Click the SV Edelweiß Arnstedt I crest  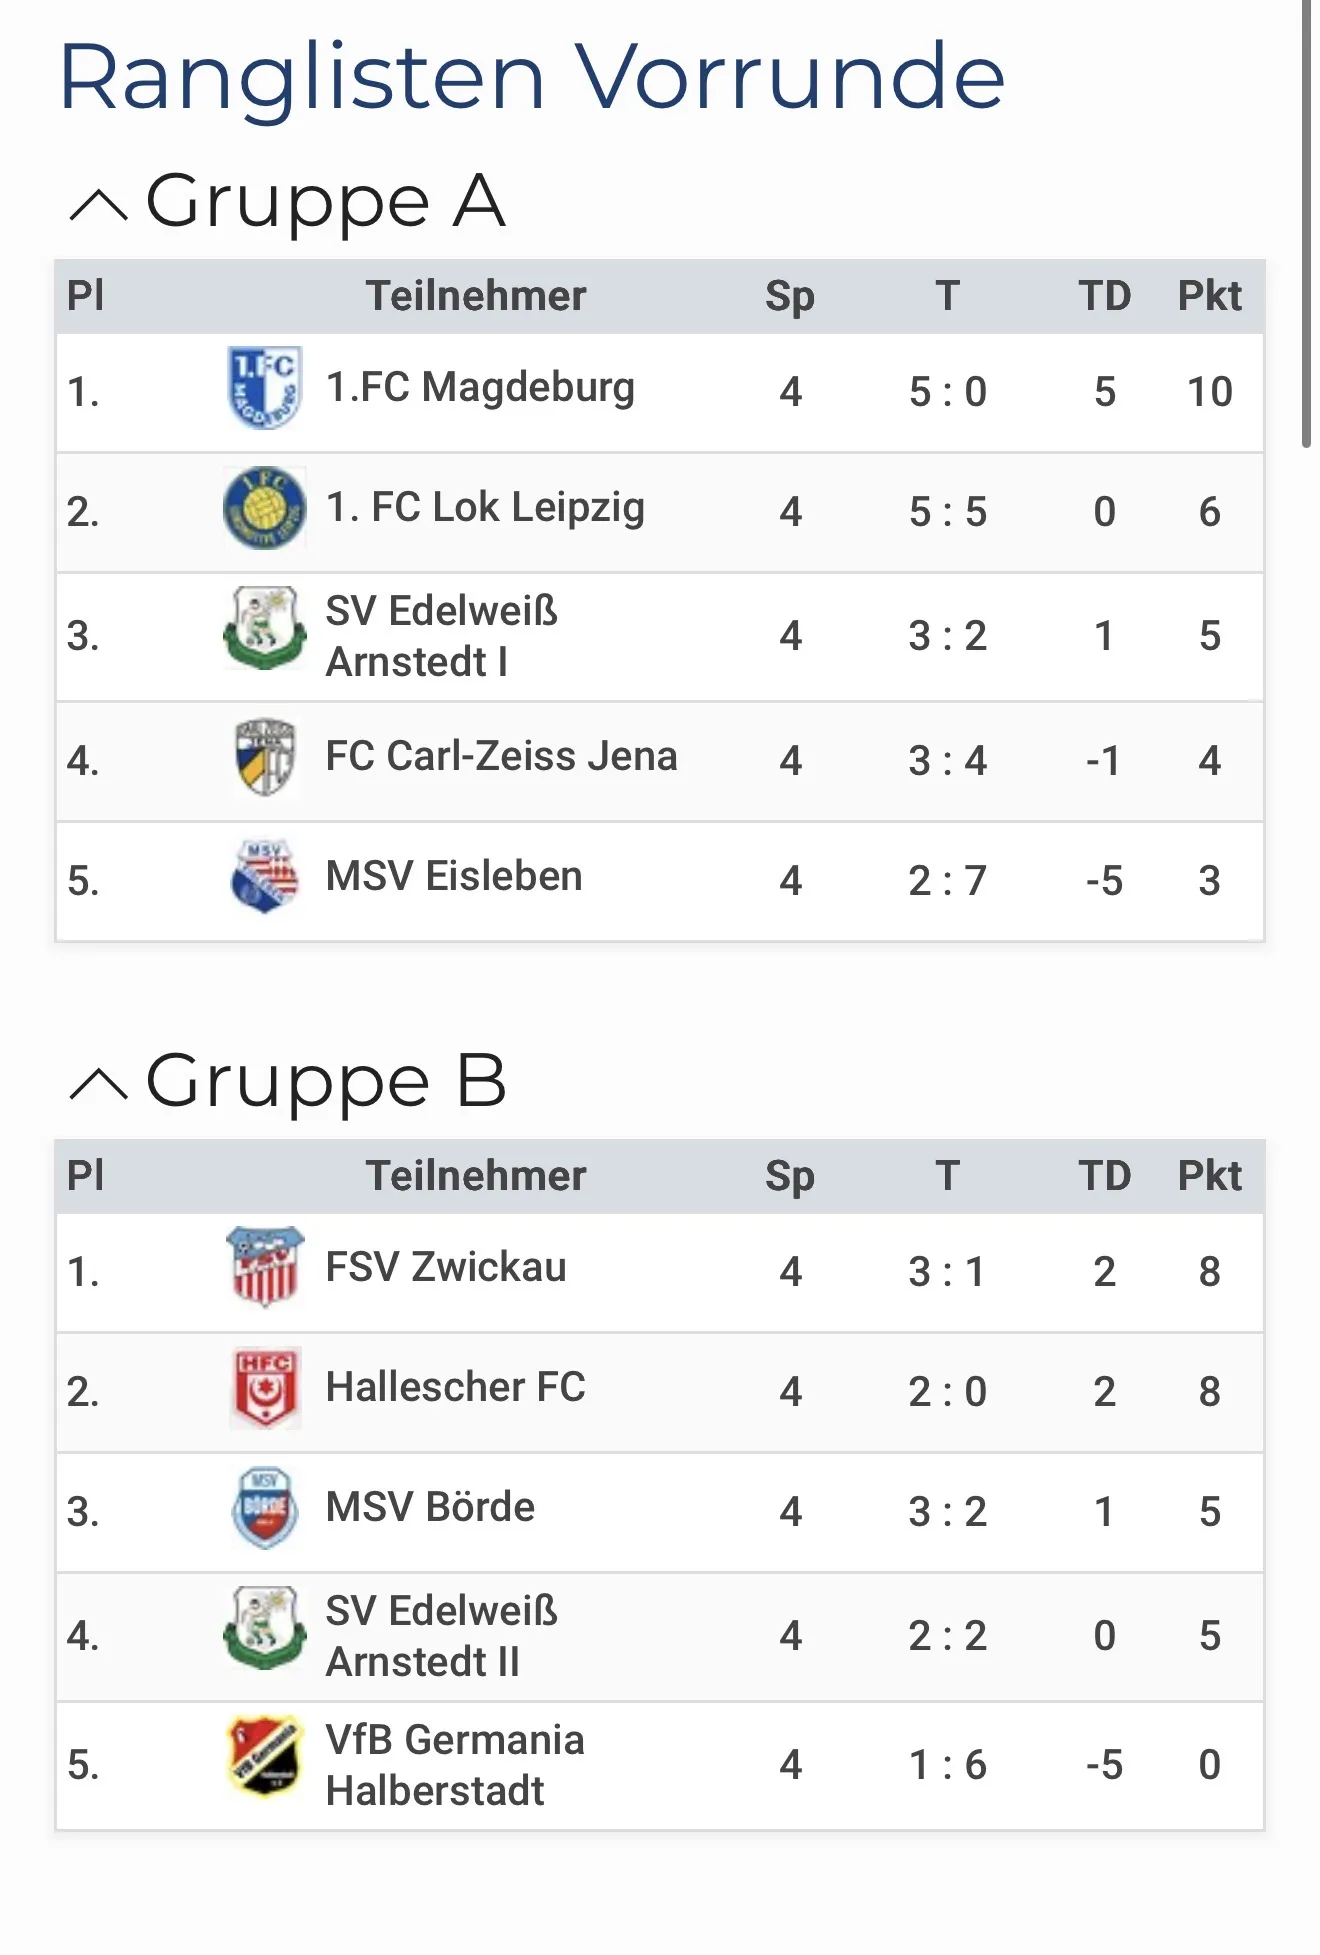264,629
